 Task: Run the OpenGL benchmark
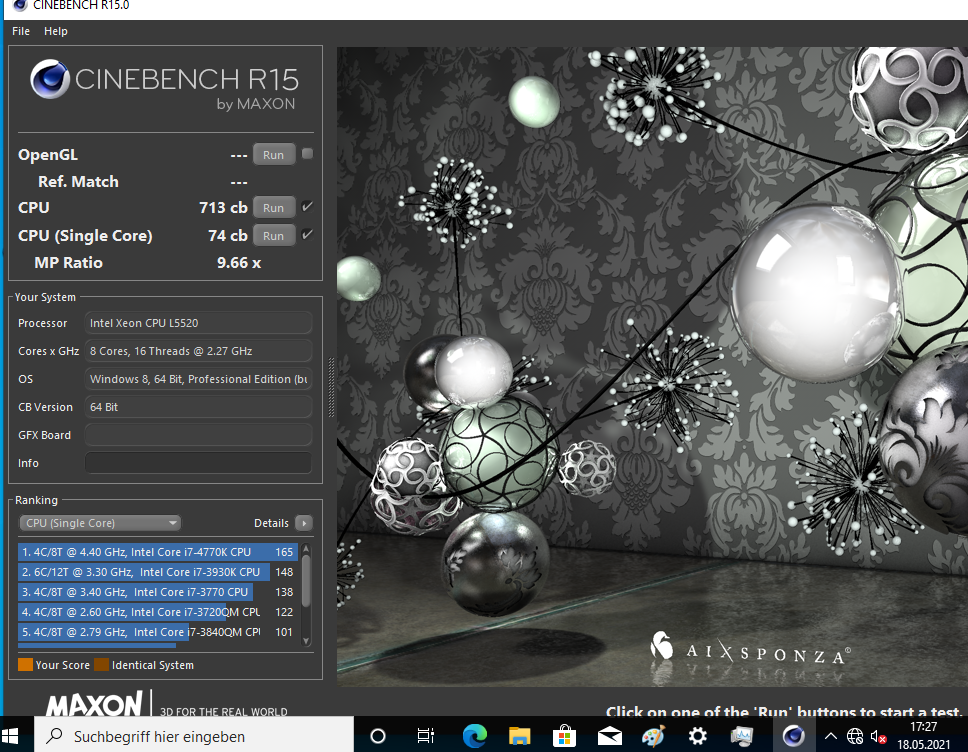[x=273, y=155]
